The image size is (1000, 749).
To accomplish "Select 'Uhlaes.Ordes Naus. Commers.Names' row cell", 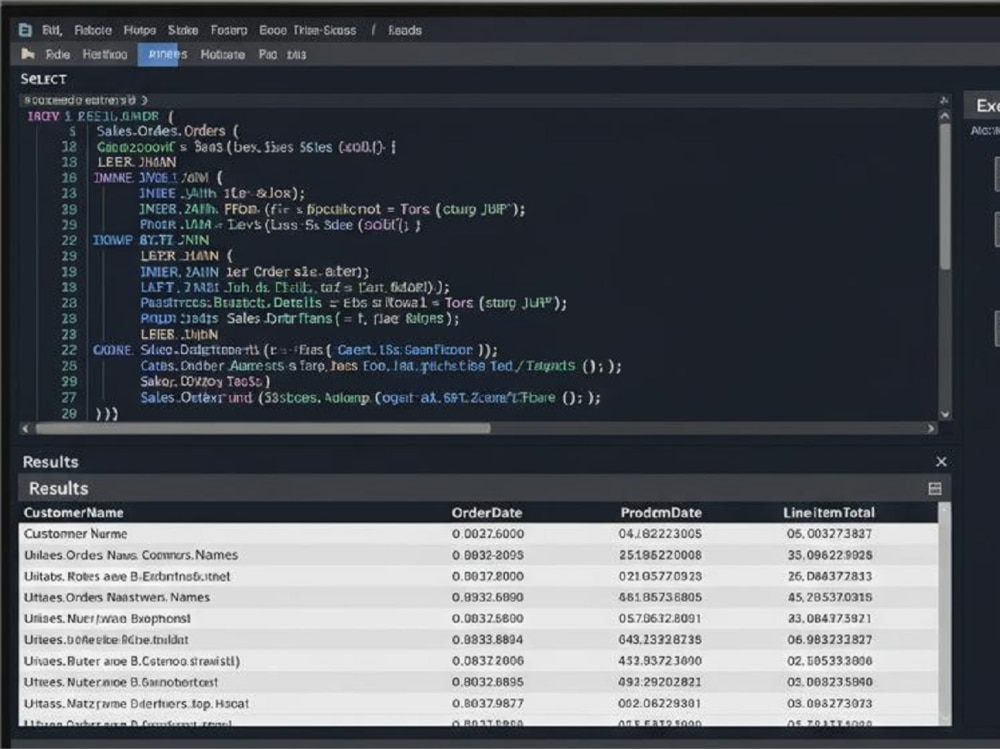I will click(131, 555).
